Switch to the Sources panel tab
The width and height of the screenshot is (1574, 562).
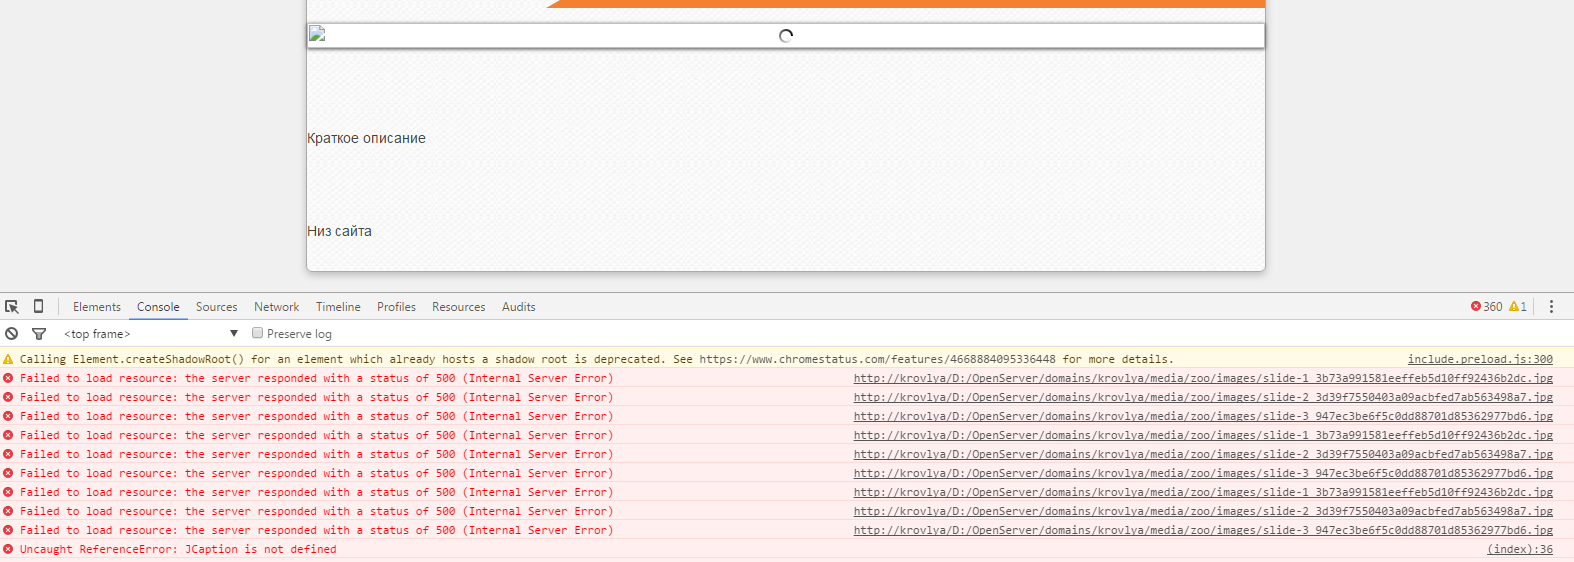(216, 307)
